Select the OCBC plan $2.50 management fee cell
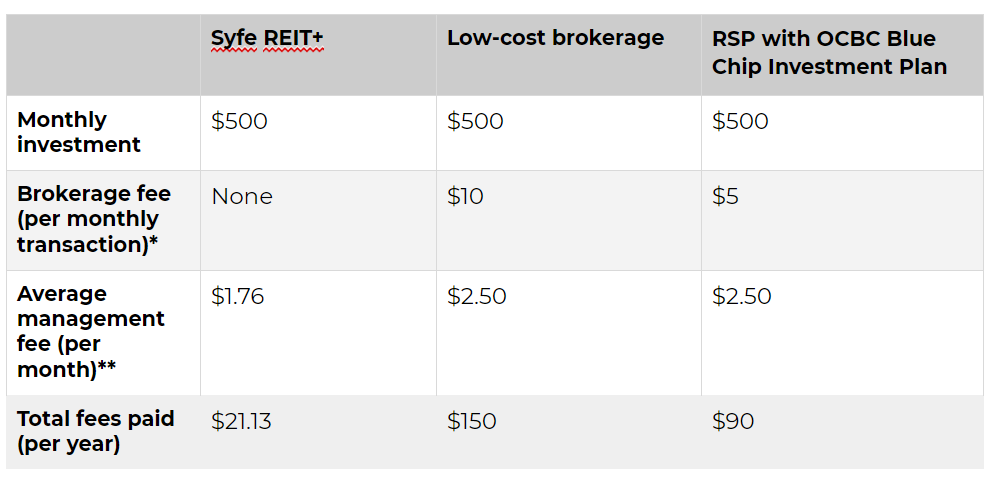 pyautogui.click(x=842, y=332)
